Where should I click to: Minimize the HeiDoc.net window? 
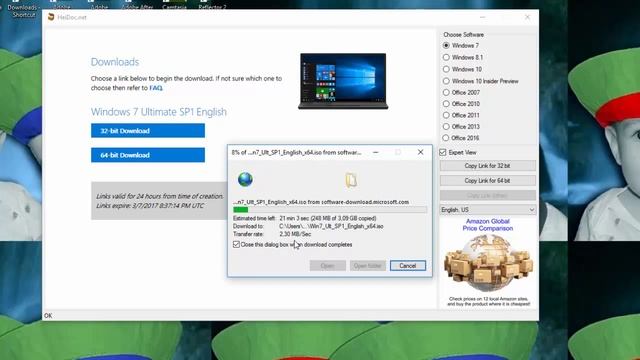482,17
